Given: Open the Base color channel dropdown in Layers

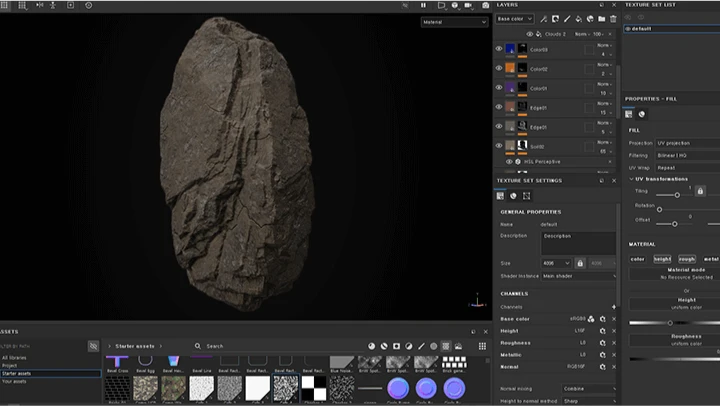Looking at the screenshot, I should pyautogui.click(x=514, y=19).
